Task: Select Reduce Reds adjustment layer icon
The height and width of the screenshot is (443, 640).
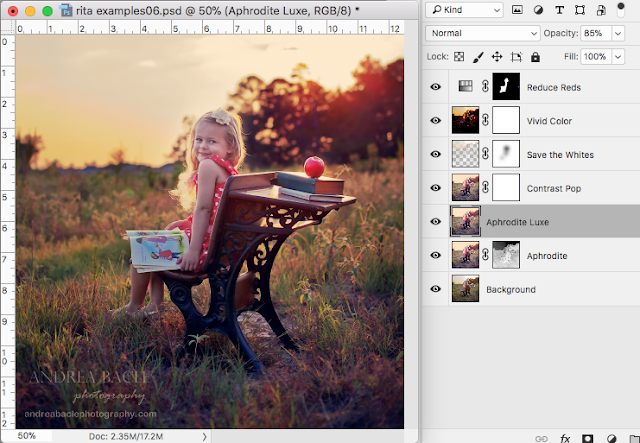Action: pos(465,86)
